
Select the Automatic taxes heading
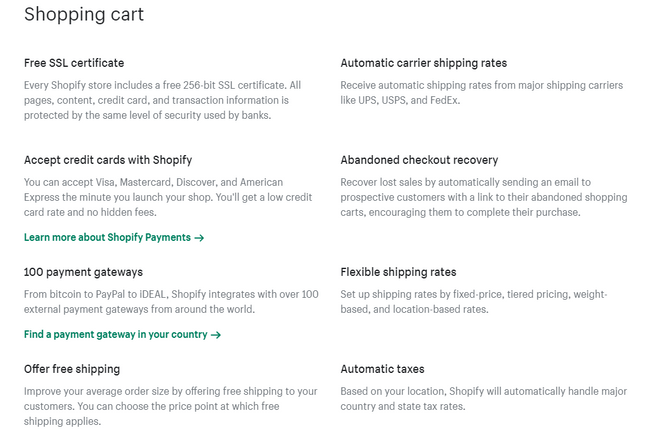click(x=382, y=369)
